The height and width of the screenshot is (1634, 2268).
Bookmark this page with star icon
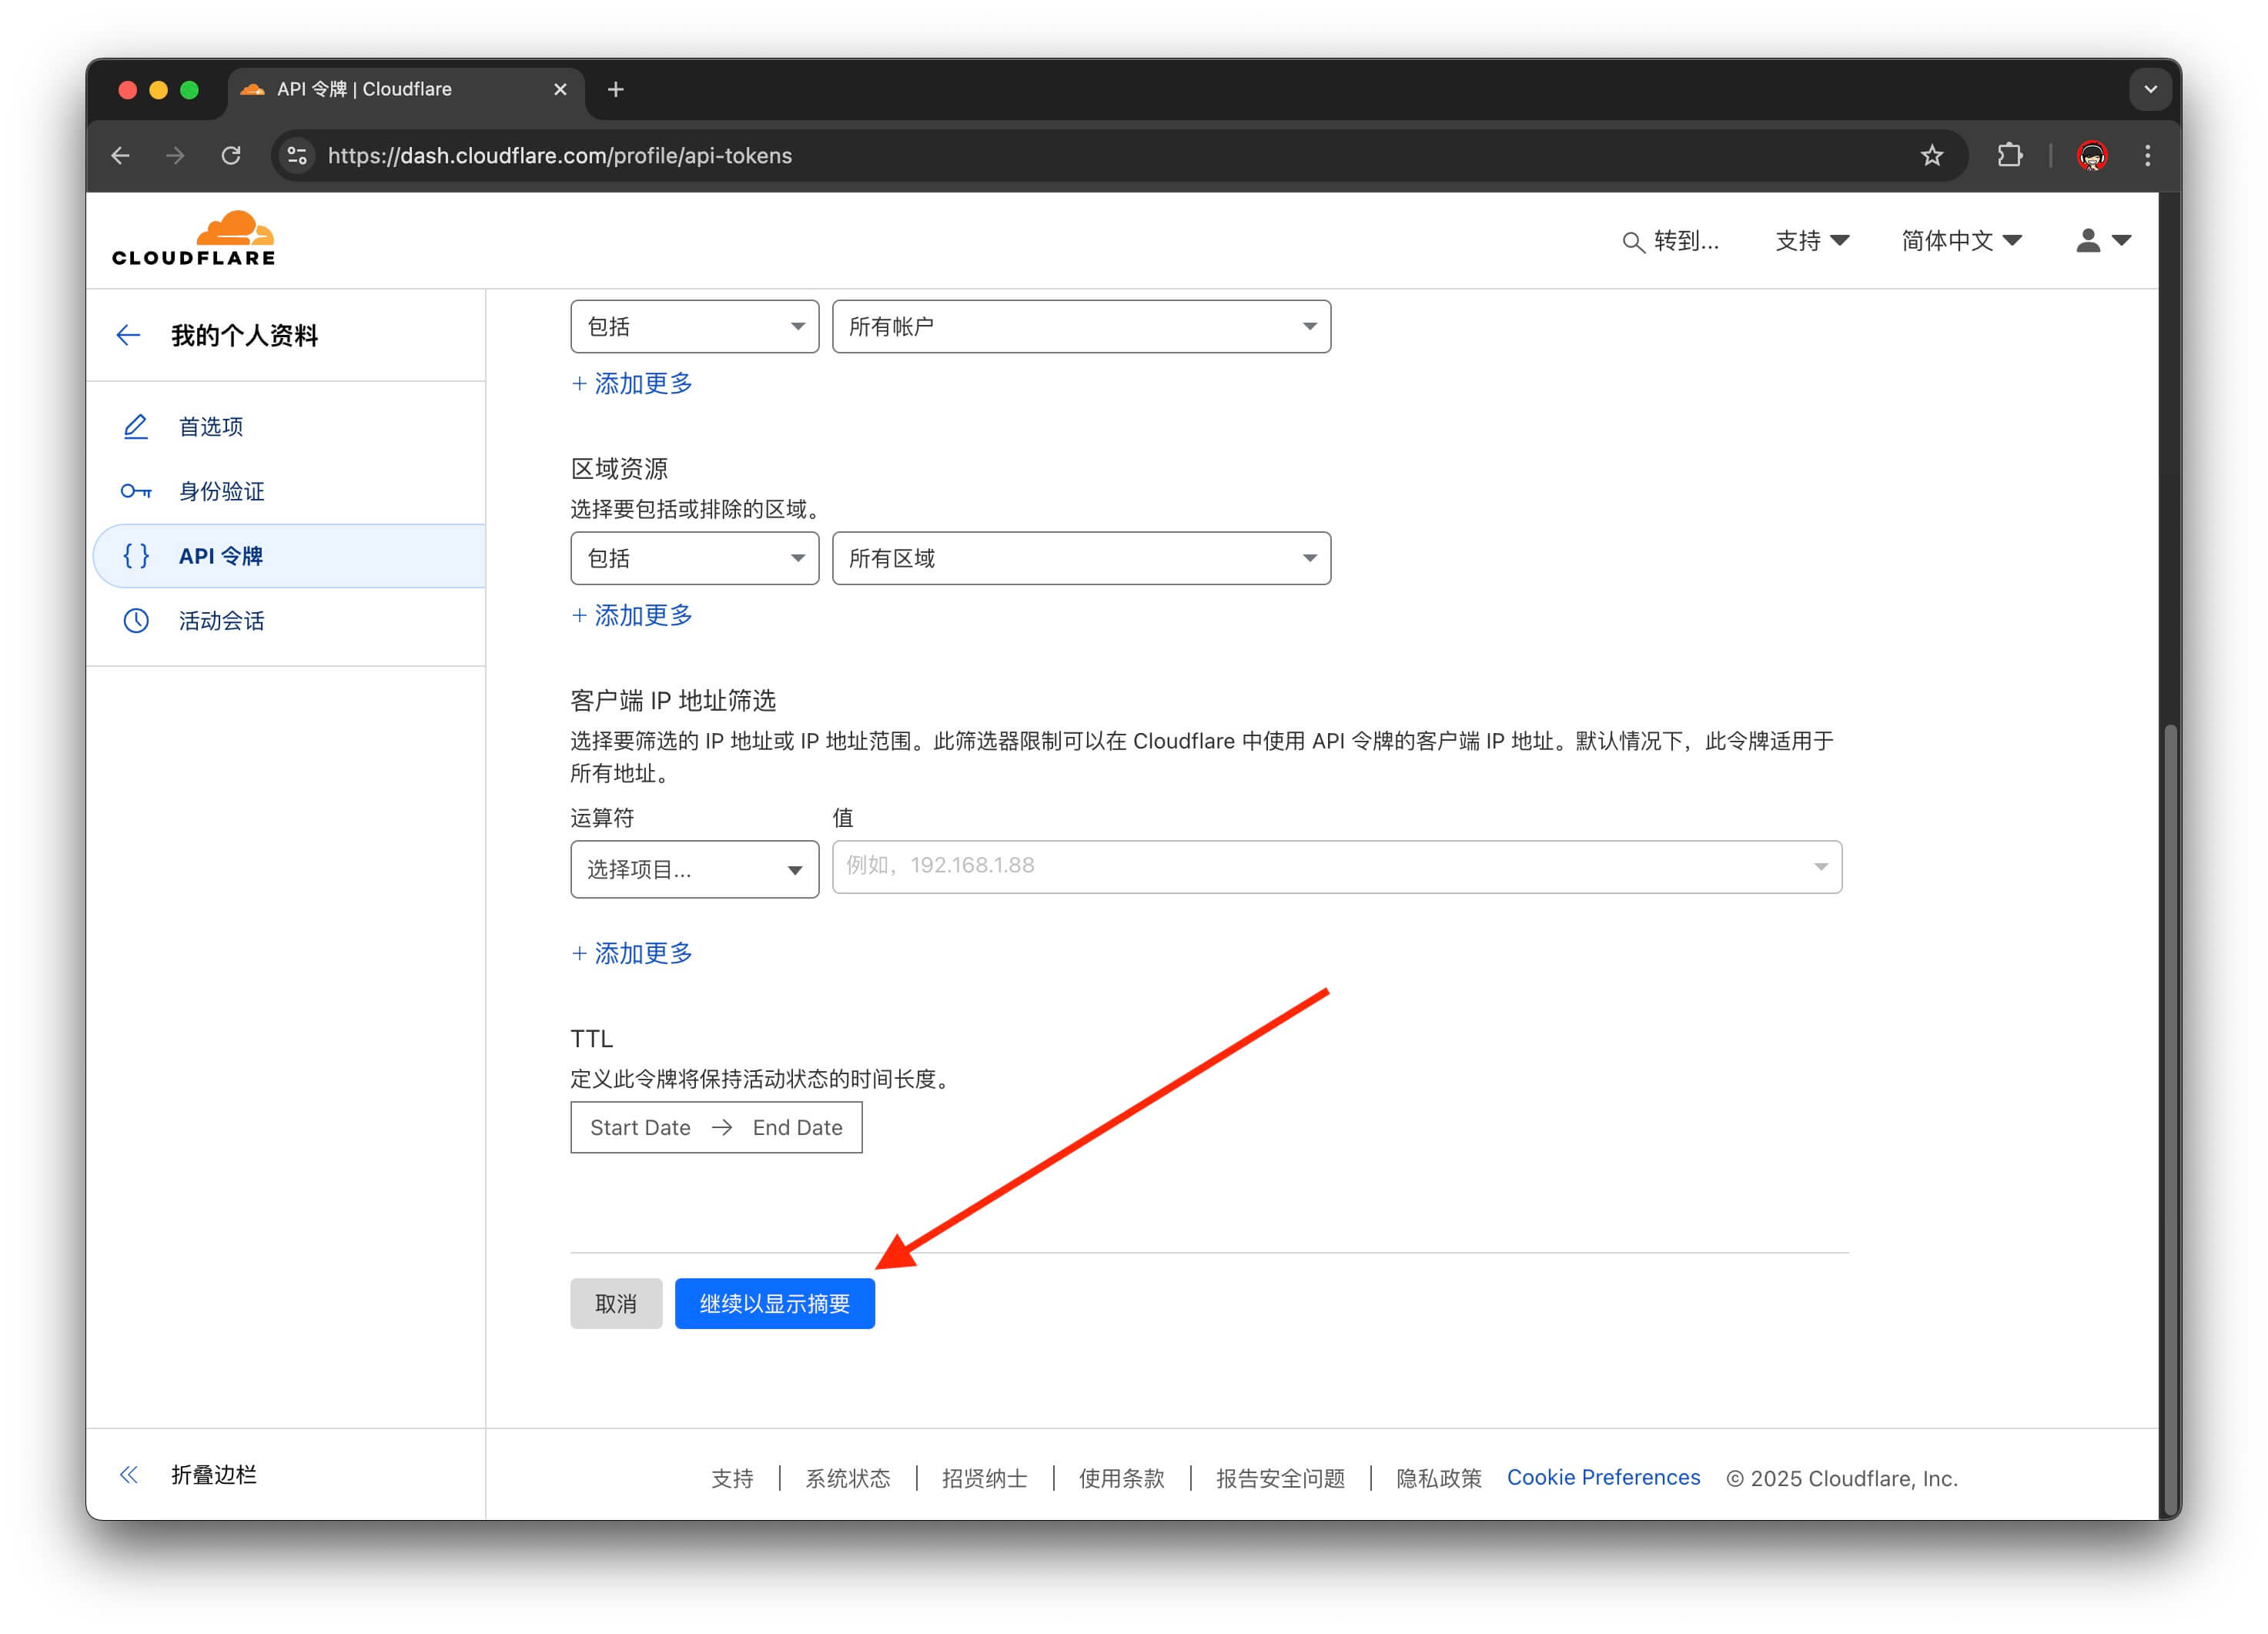click(1932, 156)
